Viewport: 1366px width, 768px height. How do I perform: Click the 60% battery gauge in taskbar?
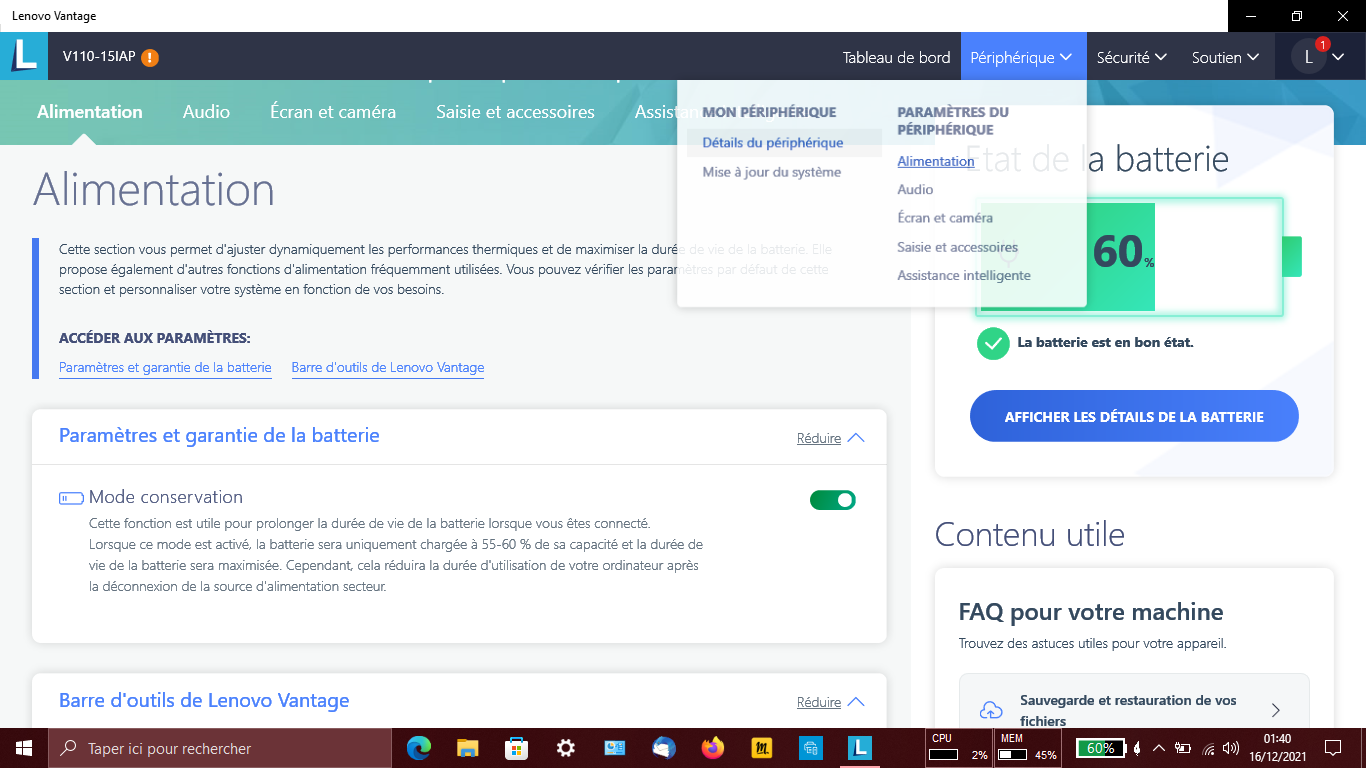pos(1100,748)
